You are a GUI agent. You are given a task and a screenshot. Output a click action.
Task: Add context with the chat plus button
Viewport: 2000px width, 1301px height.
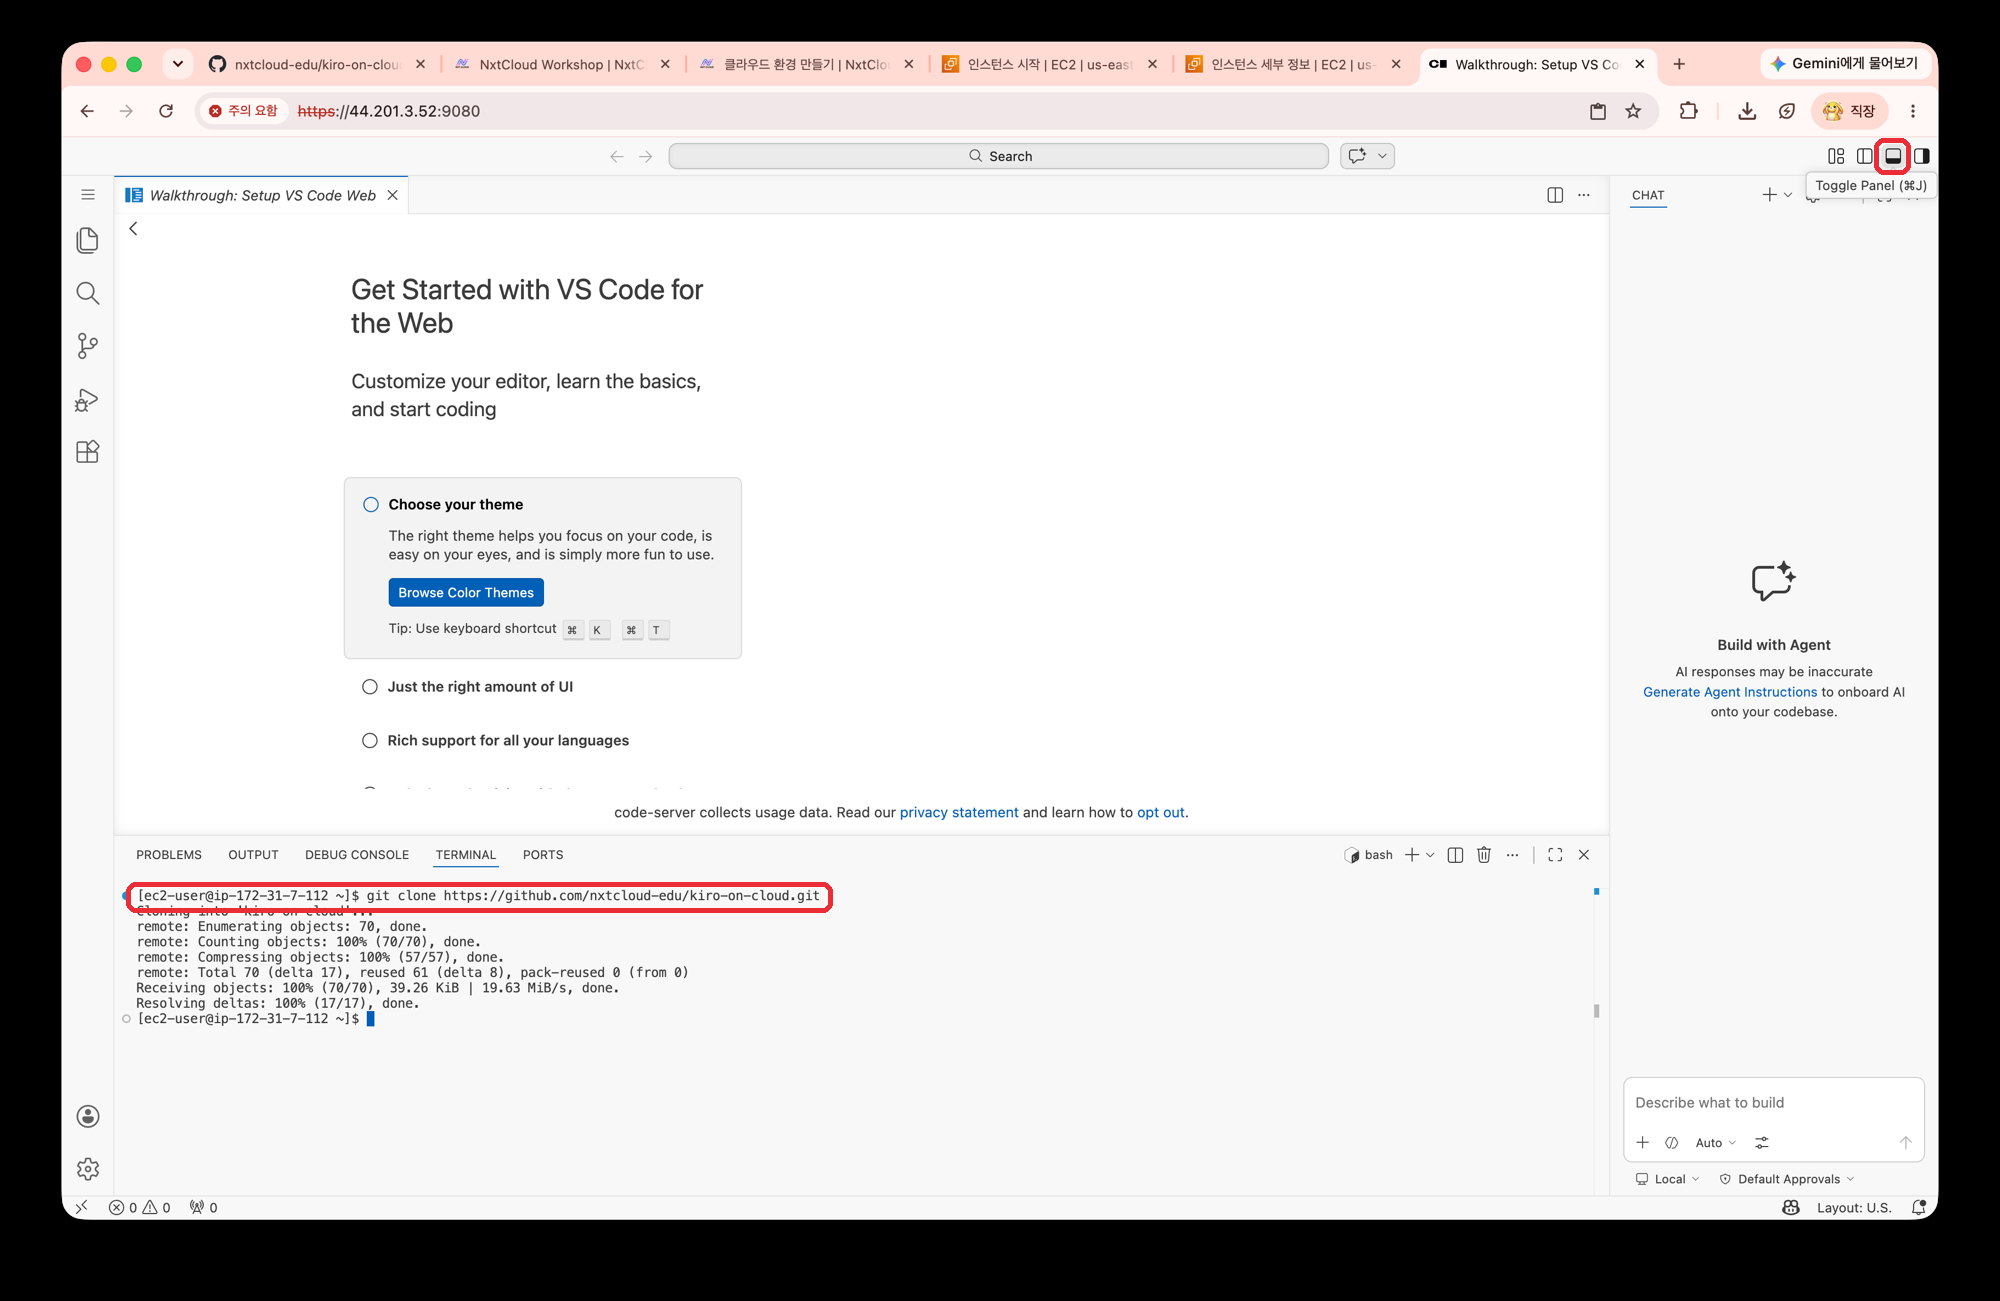[x=1643, y=1143]
